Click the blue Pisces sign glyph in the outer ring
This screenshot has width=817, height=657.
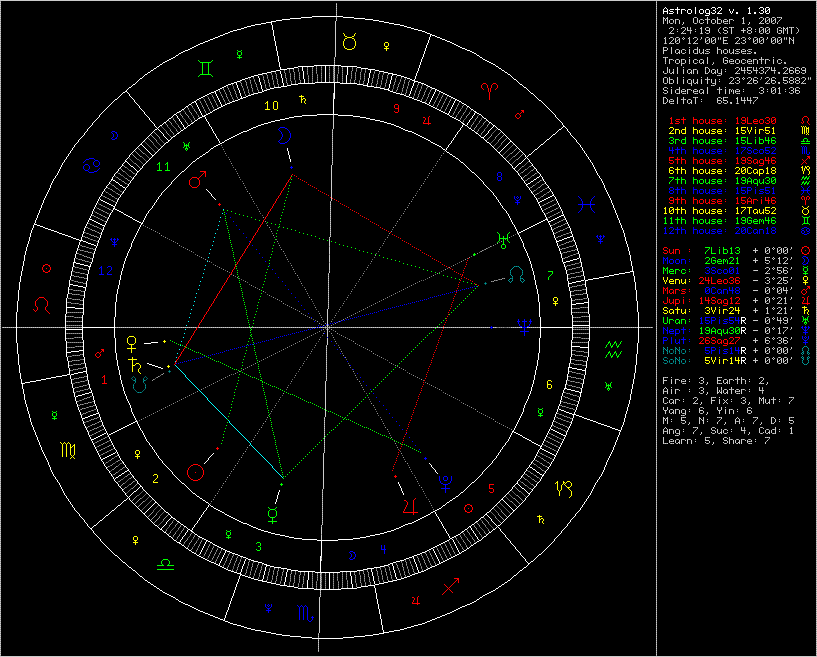(587, 206)
